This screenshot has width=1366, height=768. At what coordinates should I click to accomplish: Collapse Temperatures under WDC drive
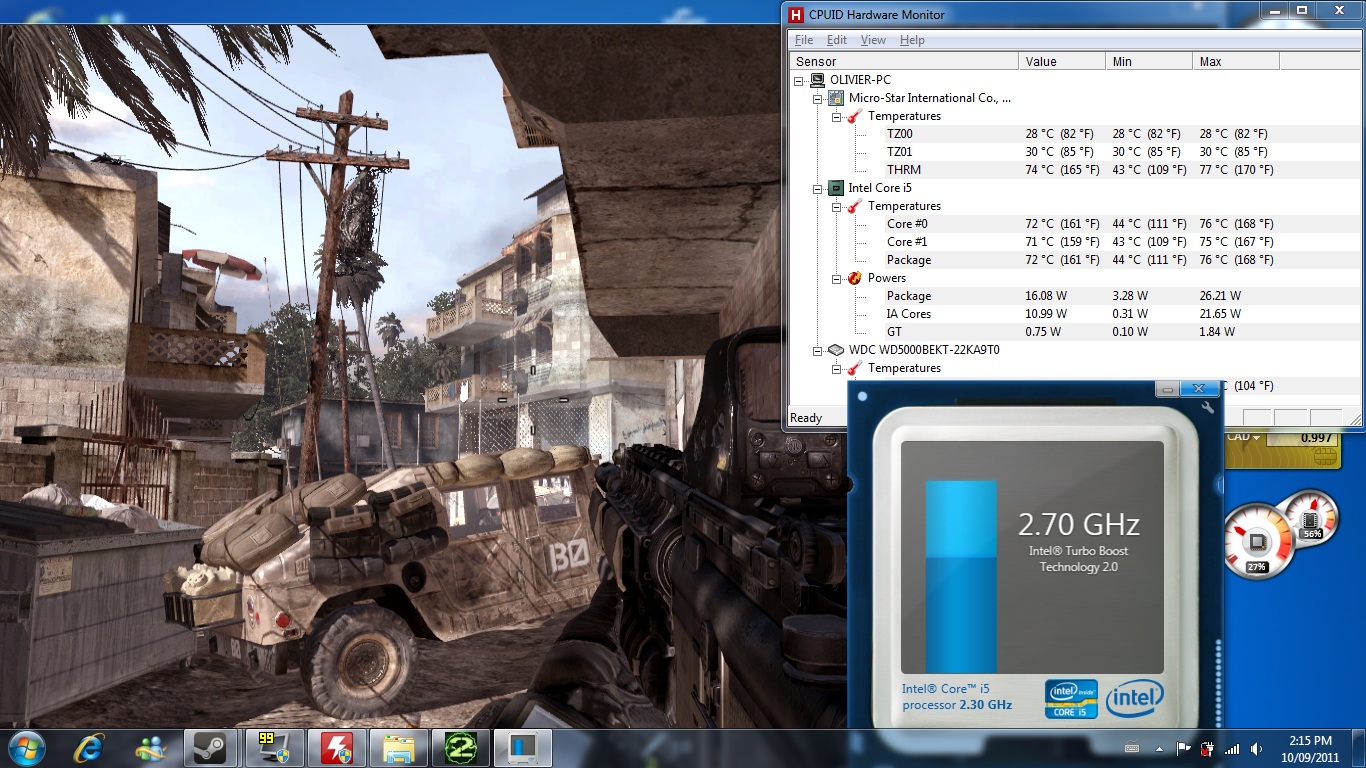[x=837, y=368]
